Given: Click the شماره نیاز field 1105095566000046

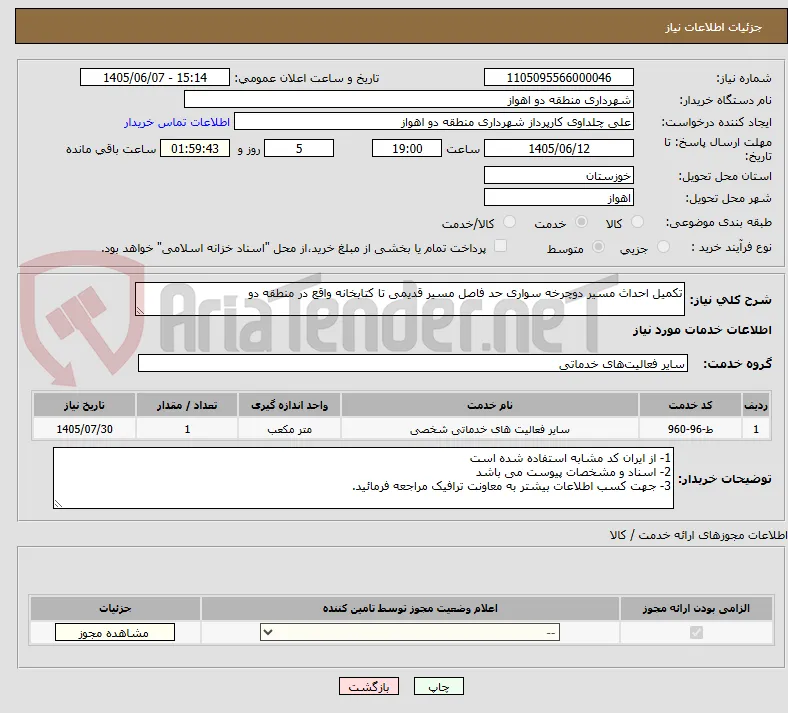Looking at the screenshot, I should (x=559, y=77).
